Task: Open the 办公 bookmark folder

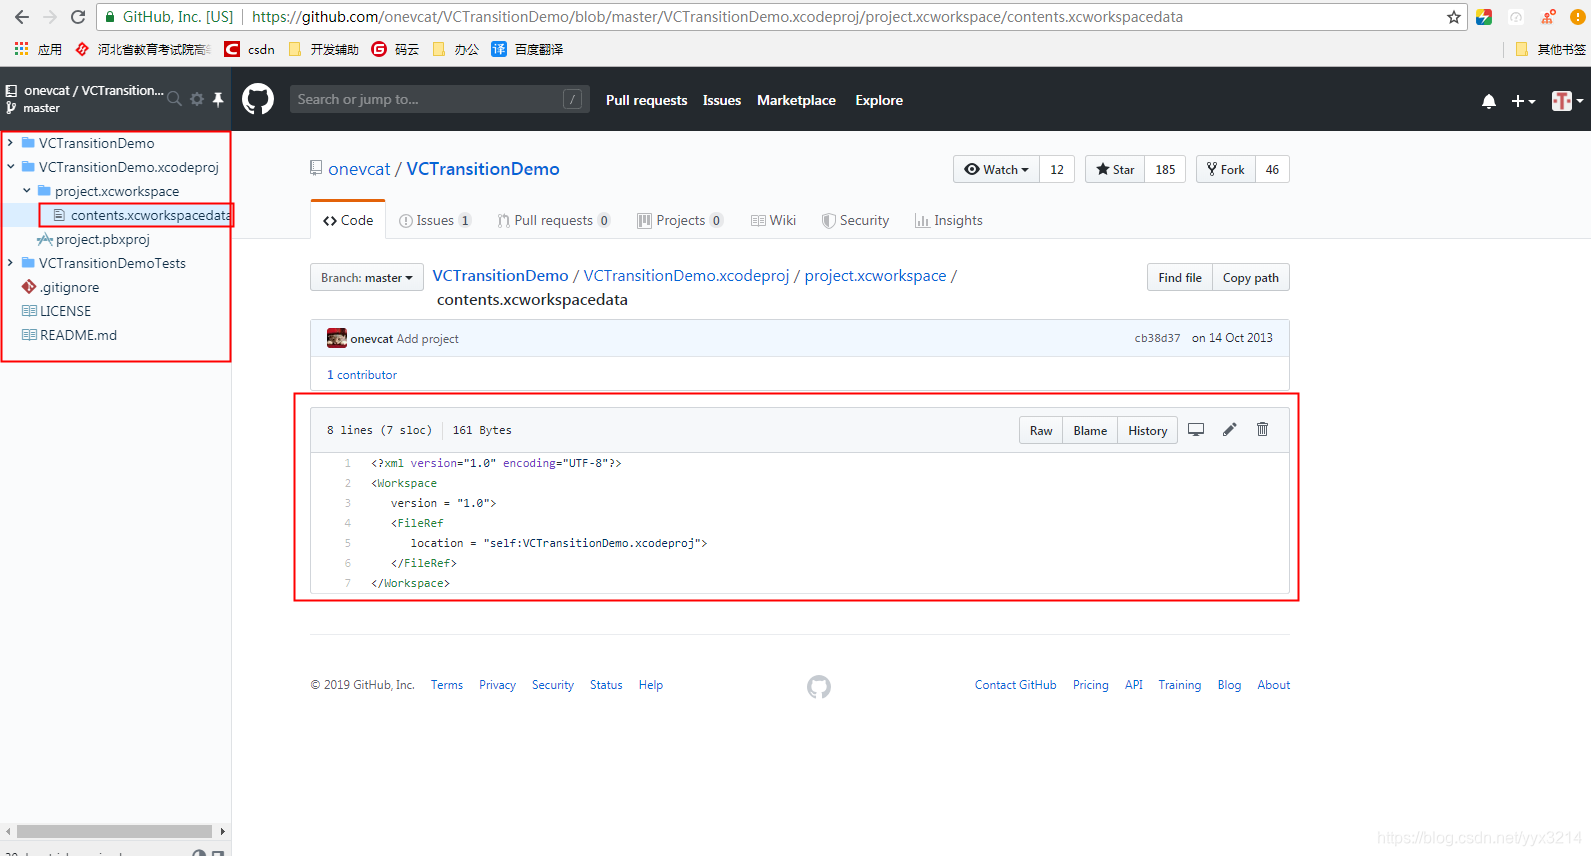Action: pos(456,49)
